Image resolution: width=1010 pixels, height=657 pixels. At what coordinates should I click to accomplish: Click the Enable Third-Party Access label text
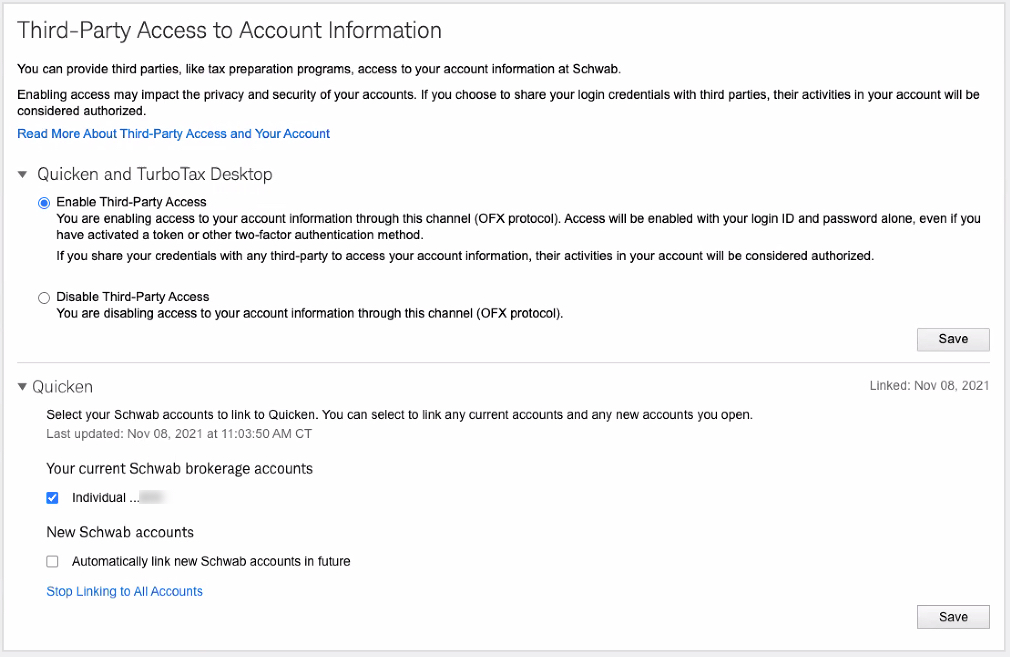[x=131, y=202]
